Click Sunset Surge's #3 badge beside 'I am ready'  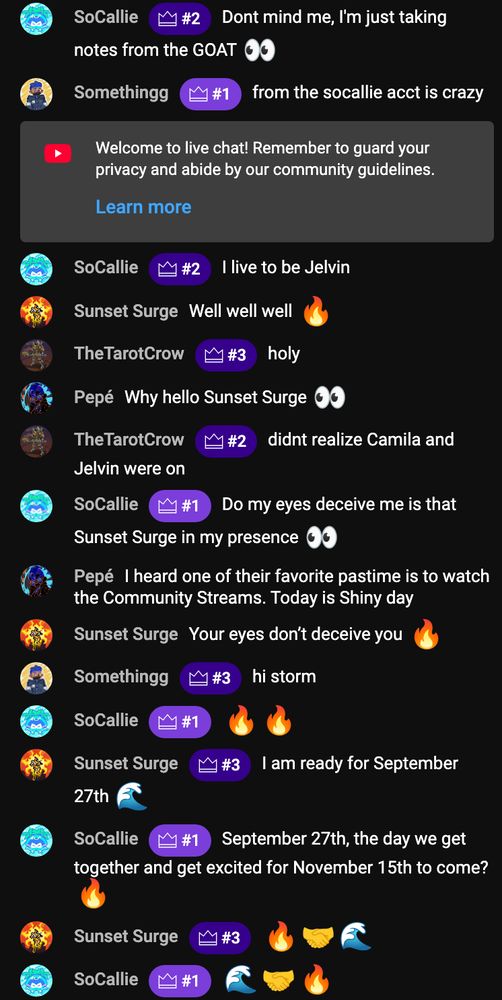coord(219,765)
